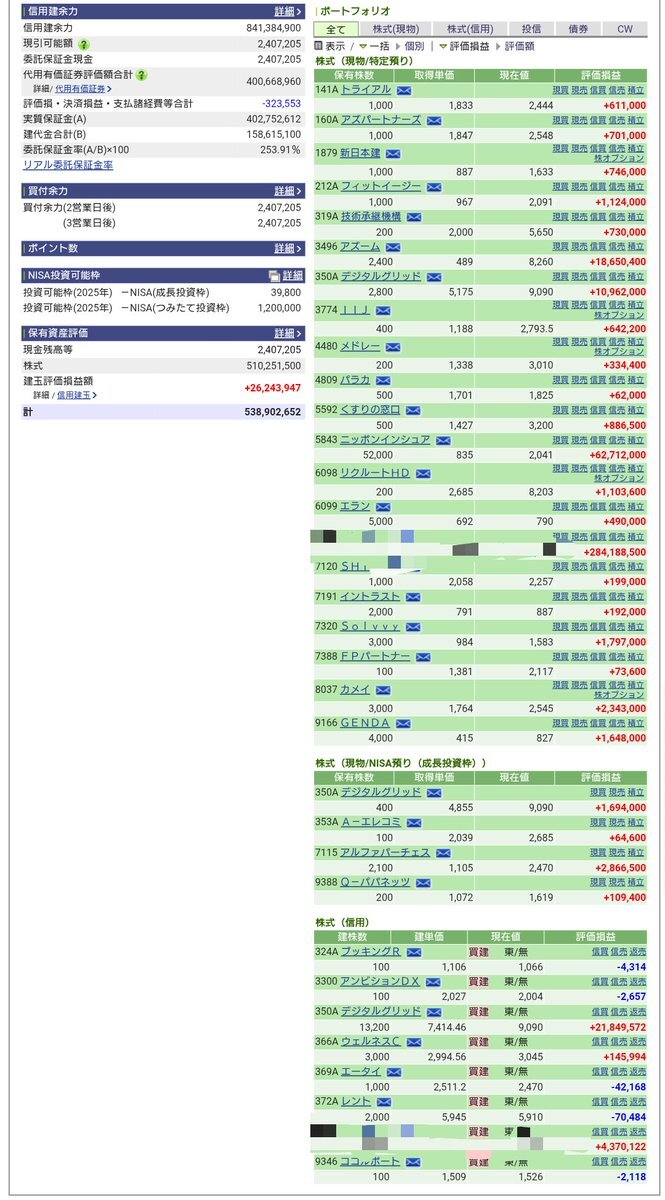Open help icon beside 代用有価証券評価額合計

tap(142, 75)
